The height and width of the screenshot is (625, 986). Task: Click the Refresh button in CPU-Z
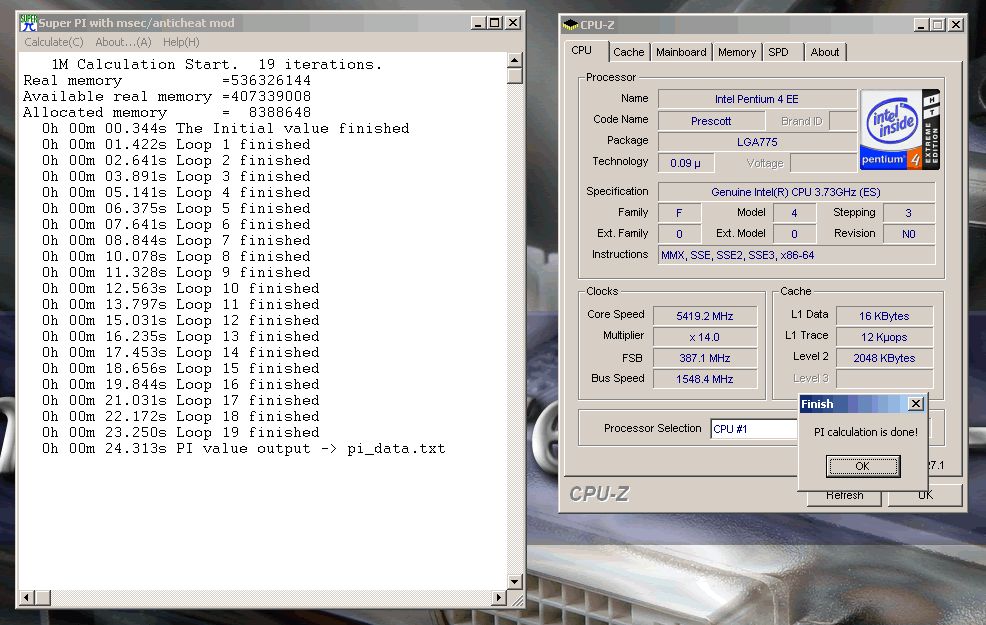[845, 495]
